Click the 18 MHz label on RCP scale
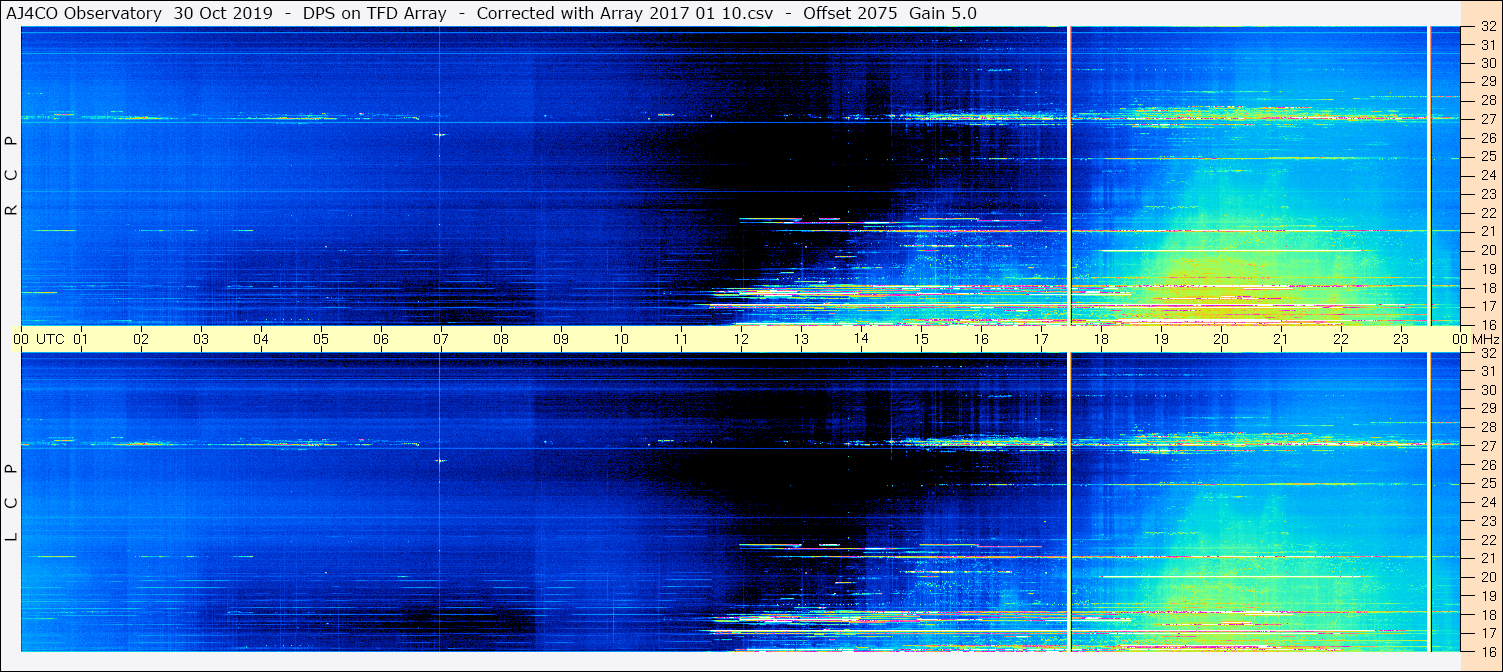Screen dimensions: 1503x672 (x=1487, y=287)
